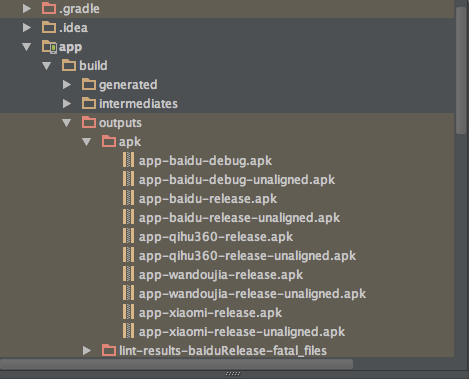The image size is (469, 379).
Task: Select file app-qihu360-release.apk
Action: 216,237
